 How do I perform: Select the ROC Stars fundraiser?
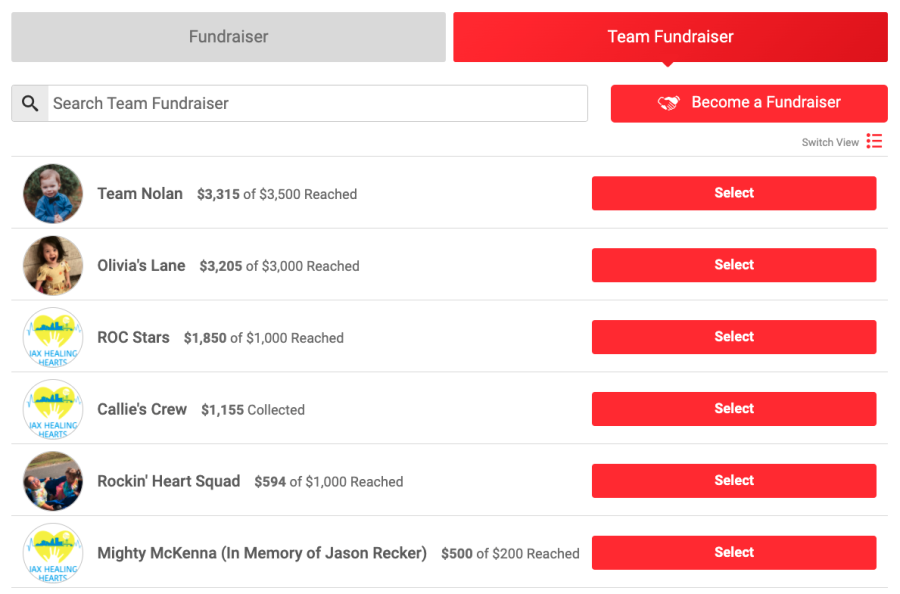734,337
